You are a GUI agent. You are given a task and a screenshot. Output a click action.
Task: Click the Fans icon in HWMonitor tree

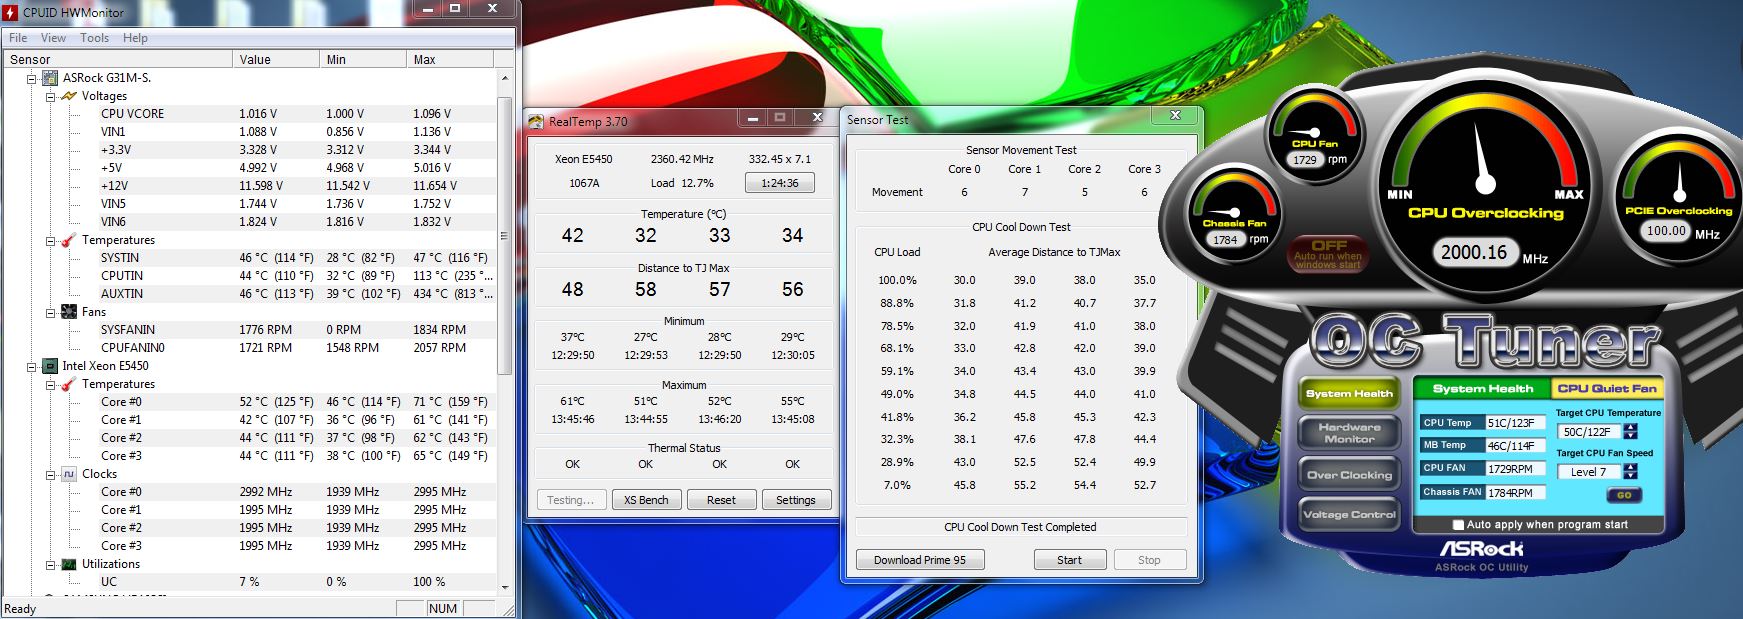(x=69, y=312)
